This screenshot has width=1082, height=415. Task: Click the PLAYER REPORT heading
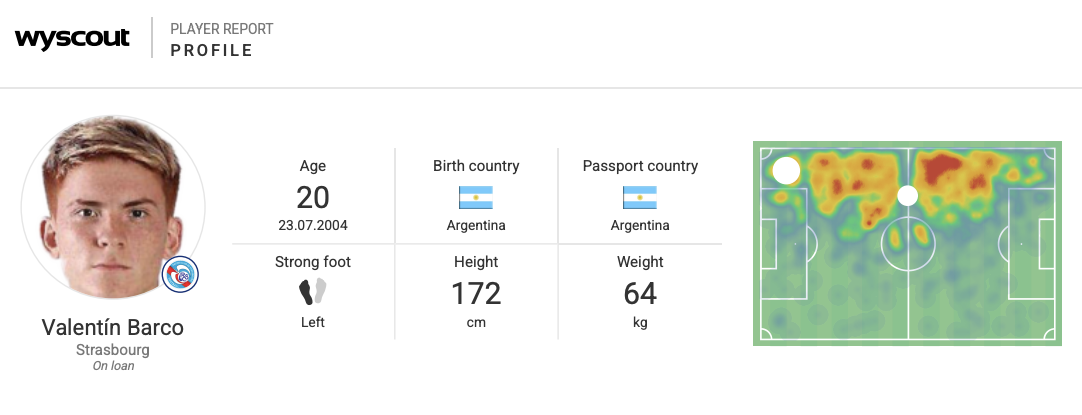pos(221,29)
